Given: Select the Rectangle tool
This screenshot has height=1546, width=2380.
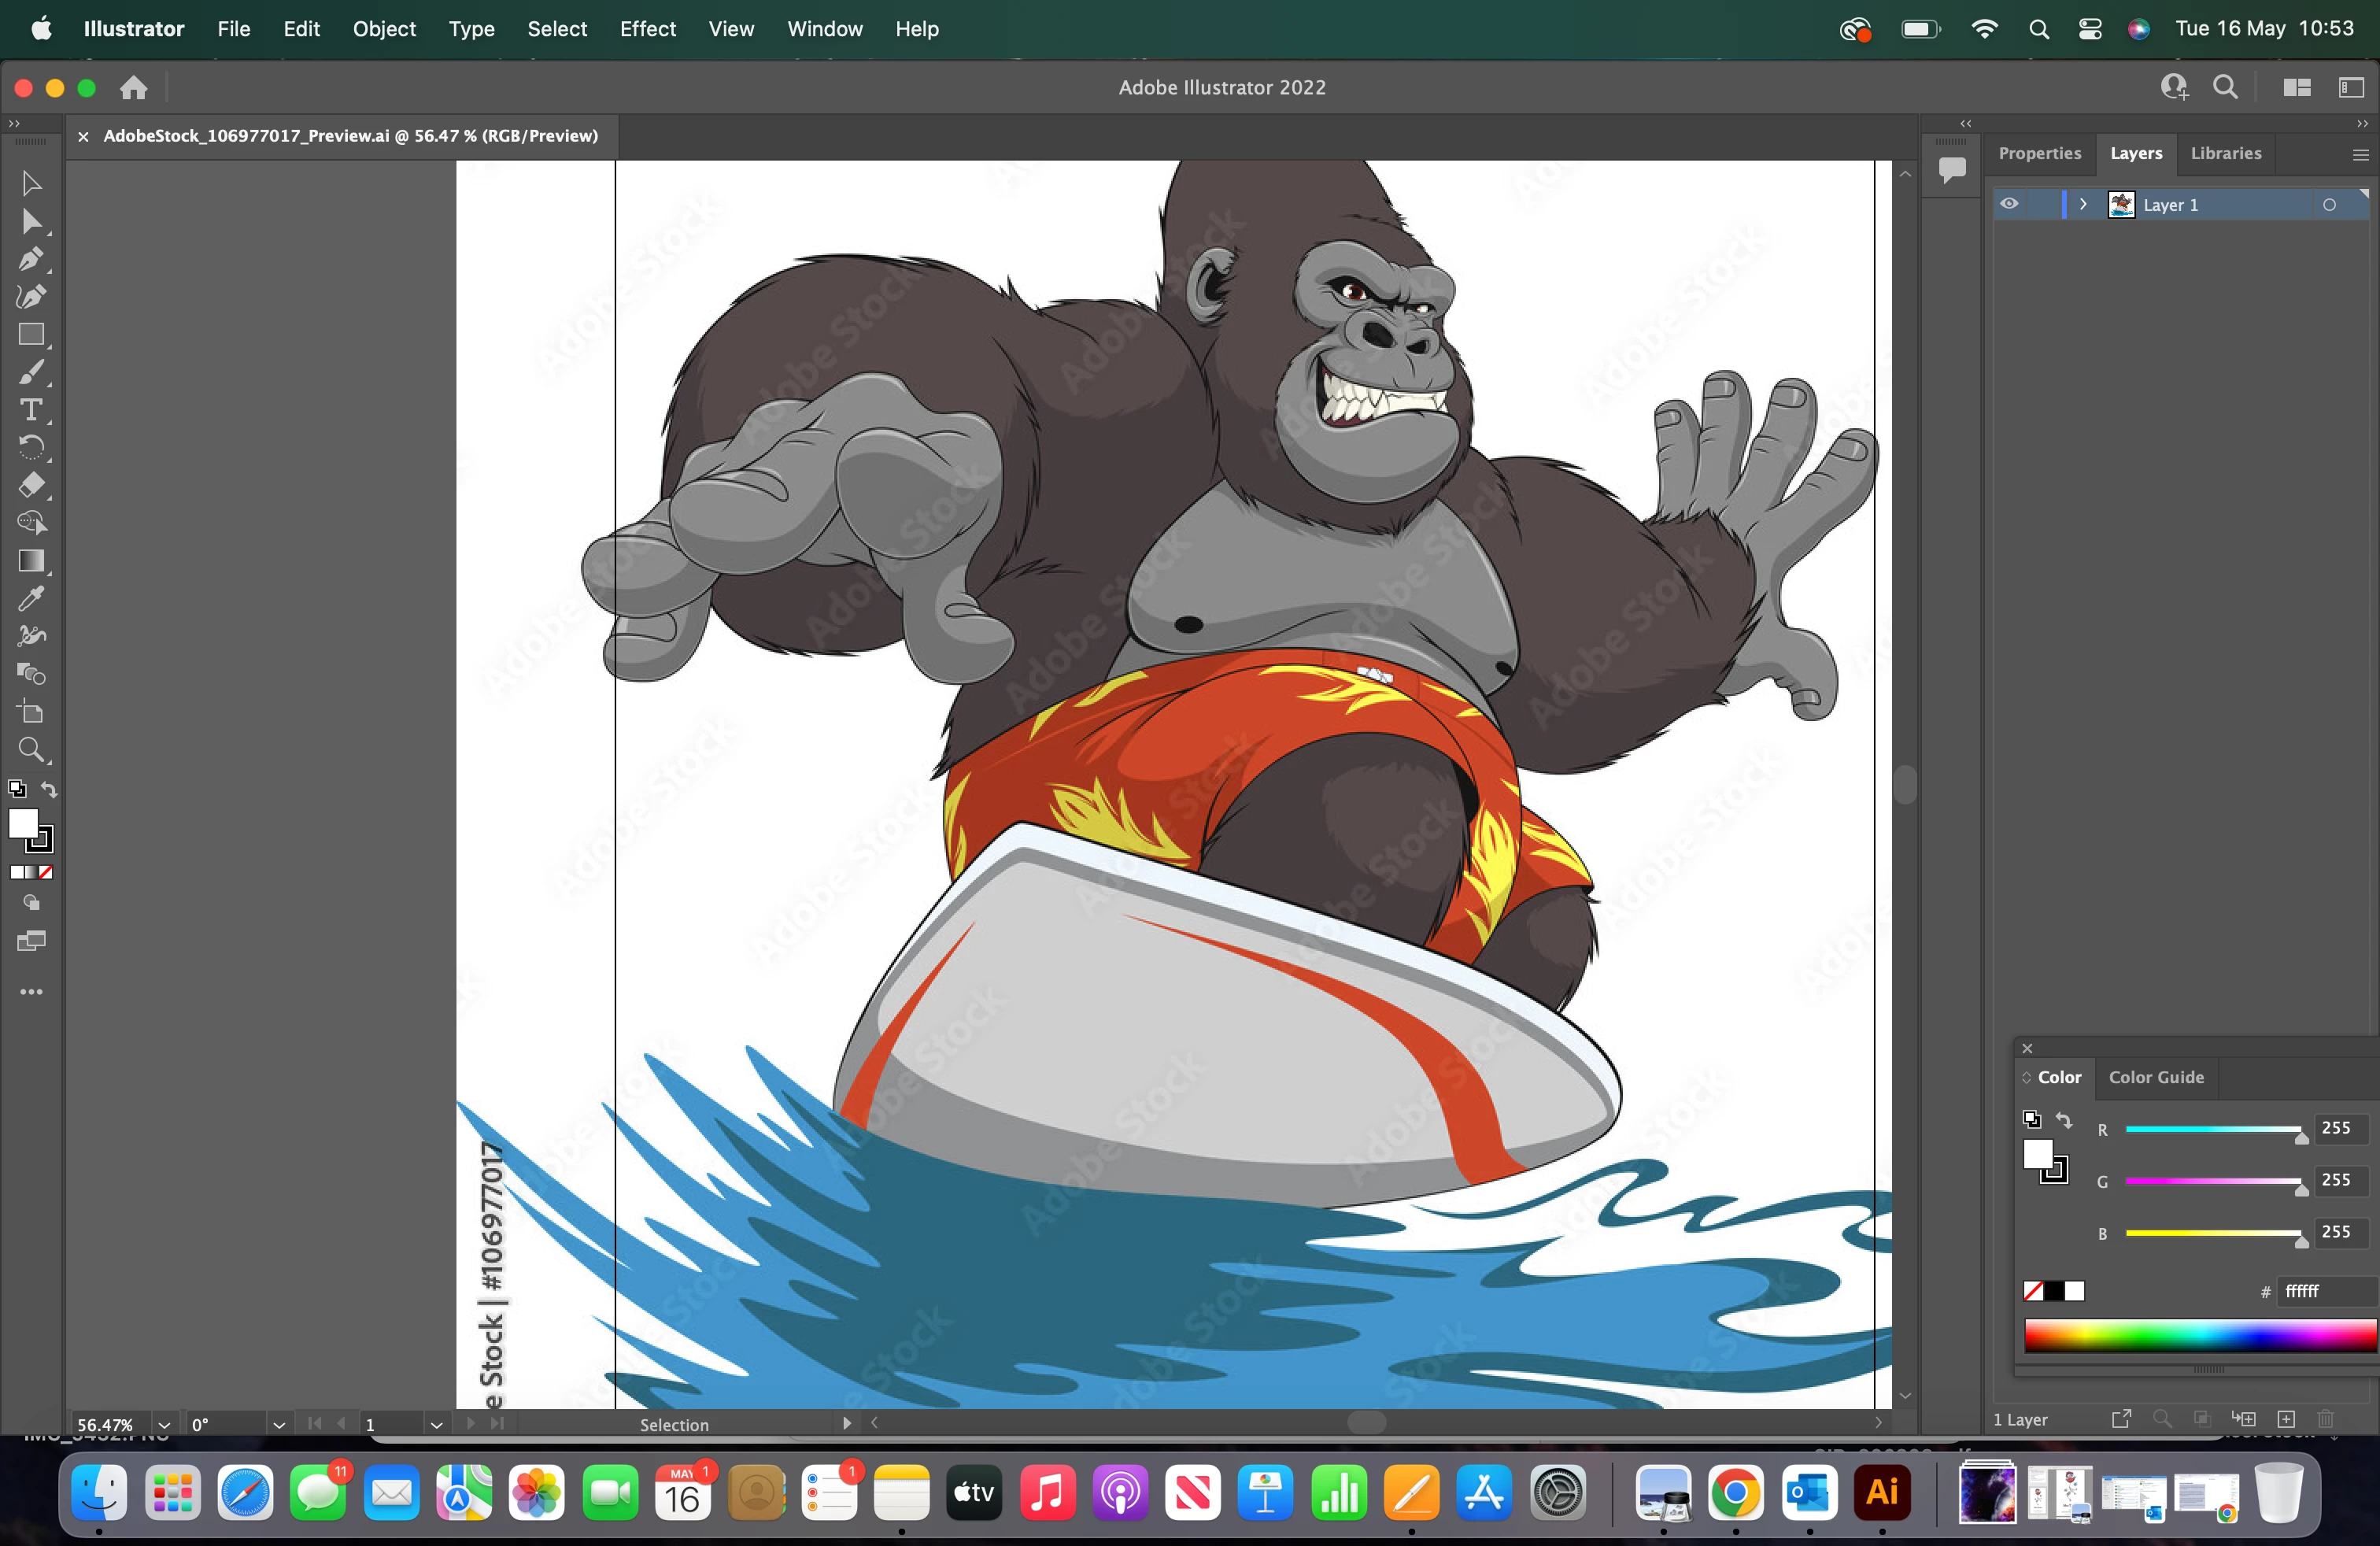Looking at the screenshot, I should coord(30,335).
